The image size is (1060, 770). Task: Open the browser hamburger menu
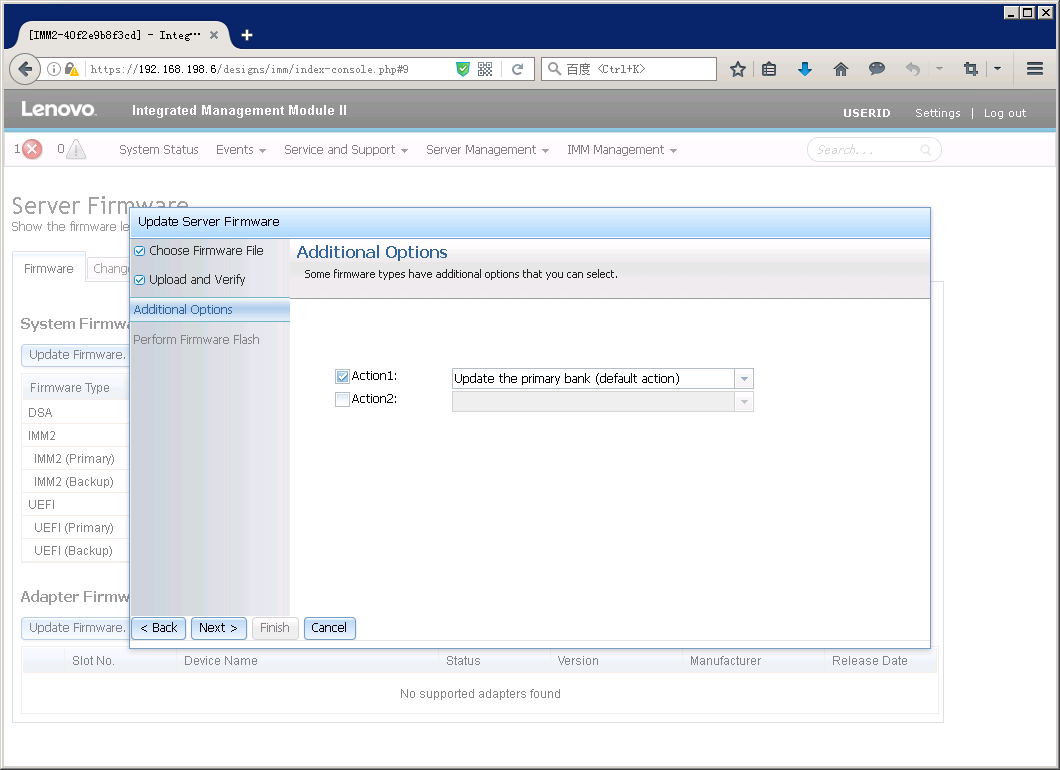(x=1035, y=69)
